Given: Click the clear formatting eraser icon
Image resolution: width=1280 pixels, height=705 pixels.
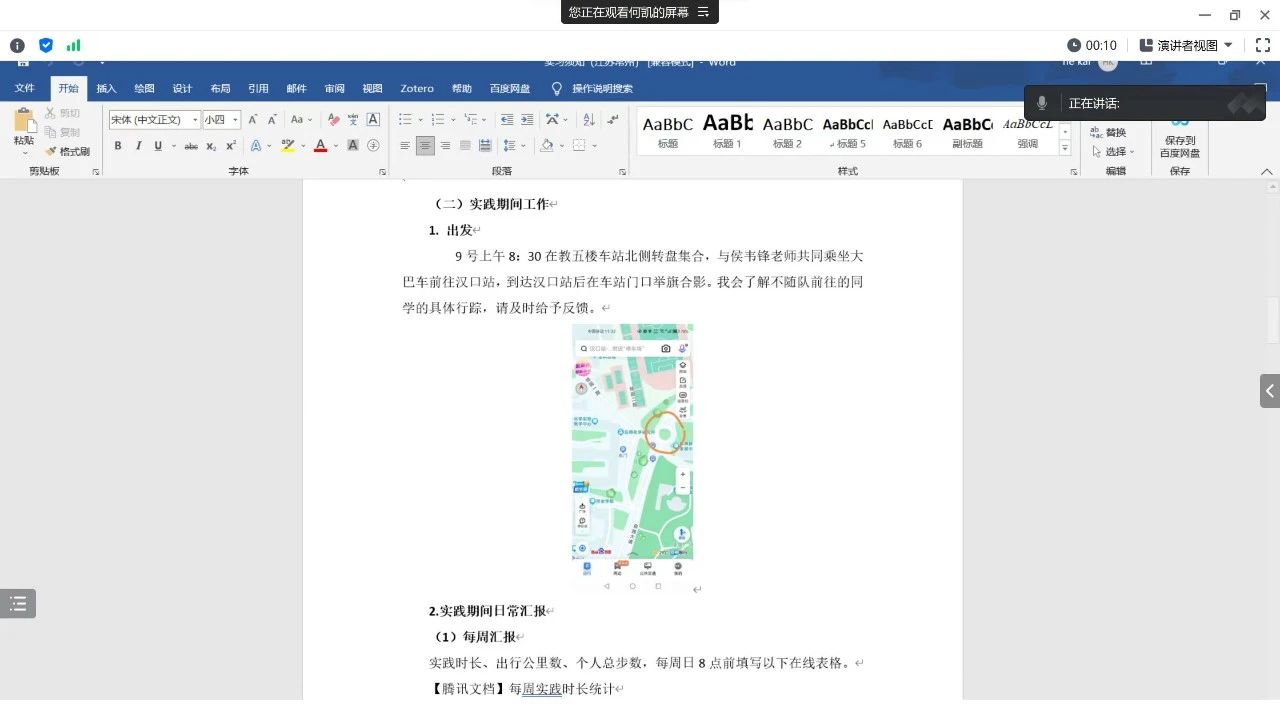Looking at the screenshot, I should (x=333, y=120).
